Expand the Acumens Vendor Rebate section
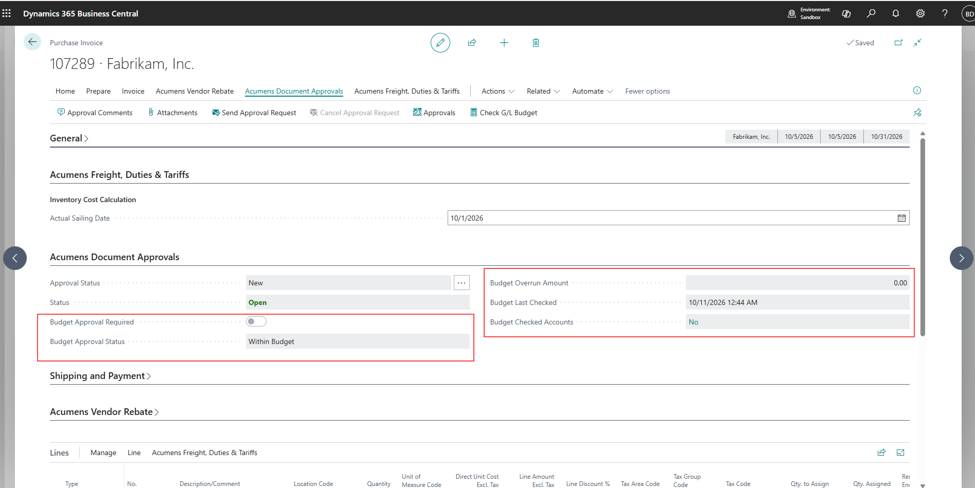 coord(104,412)
